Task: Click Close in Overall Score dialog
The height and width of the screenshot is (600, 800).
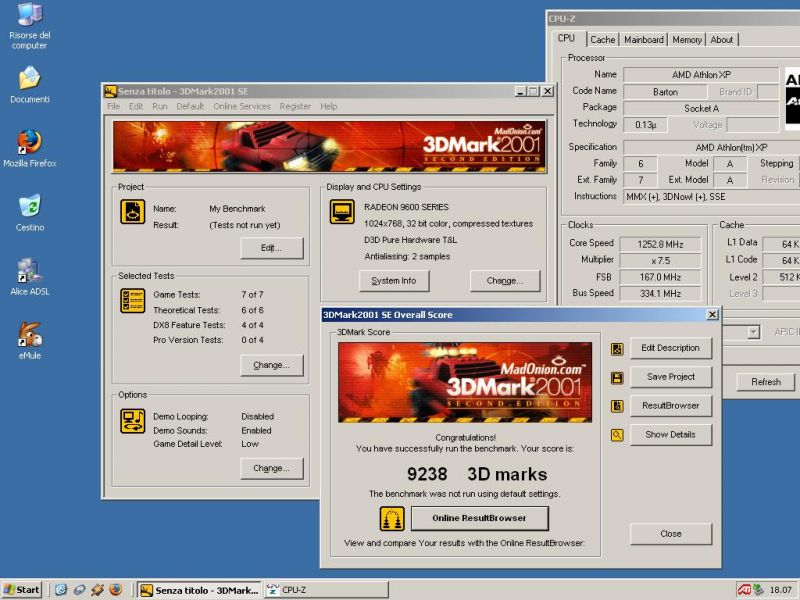Action: tap(670, 534)
